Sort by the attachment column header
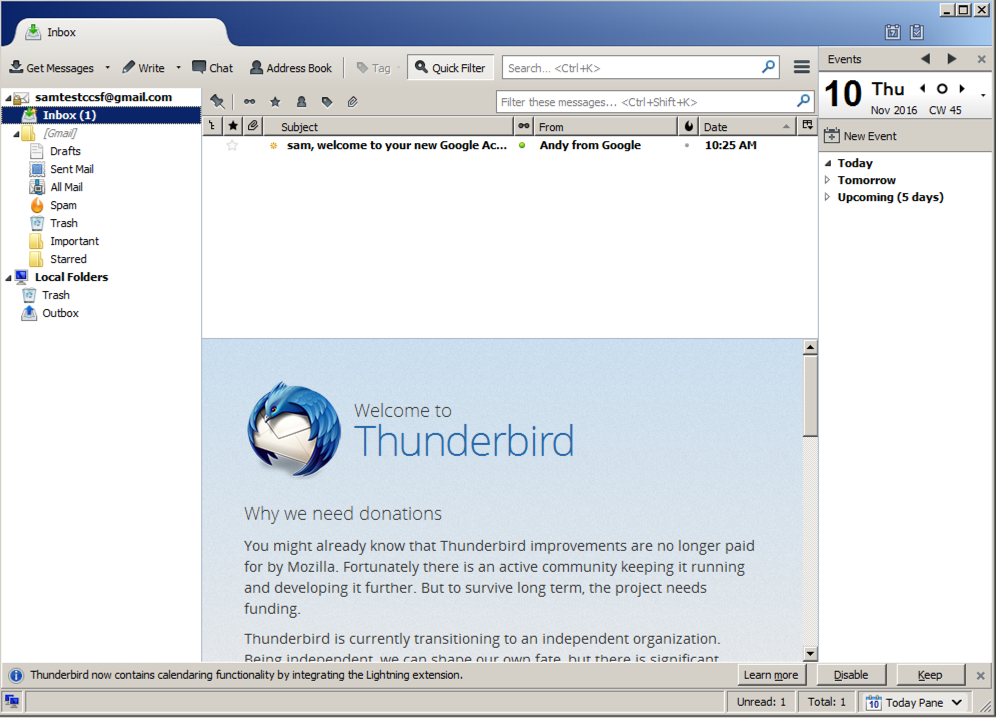Screen dimensions: 996x718 [x=253, y=126]
